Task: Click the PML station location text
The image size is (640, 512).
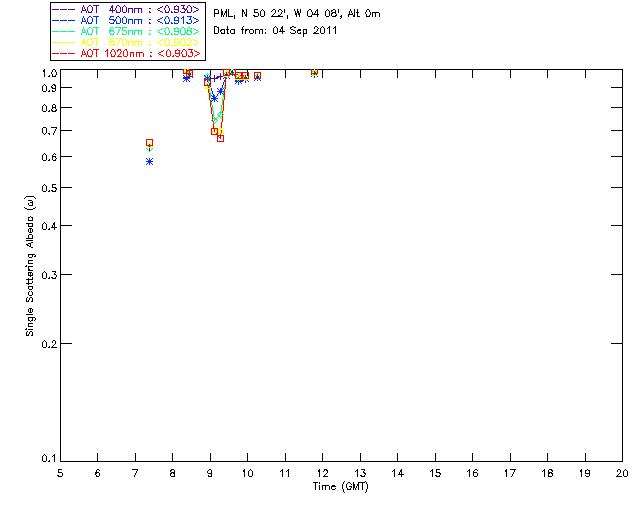Action: (297, 14)
